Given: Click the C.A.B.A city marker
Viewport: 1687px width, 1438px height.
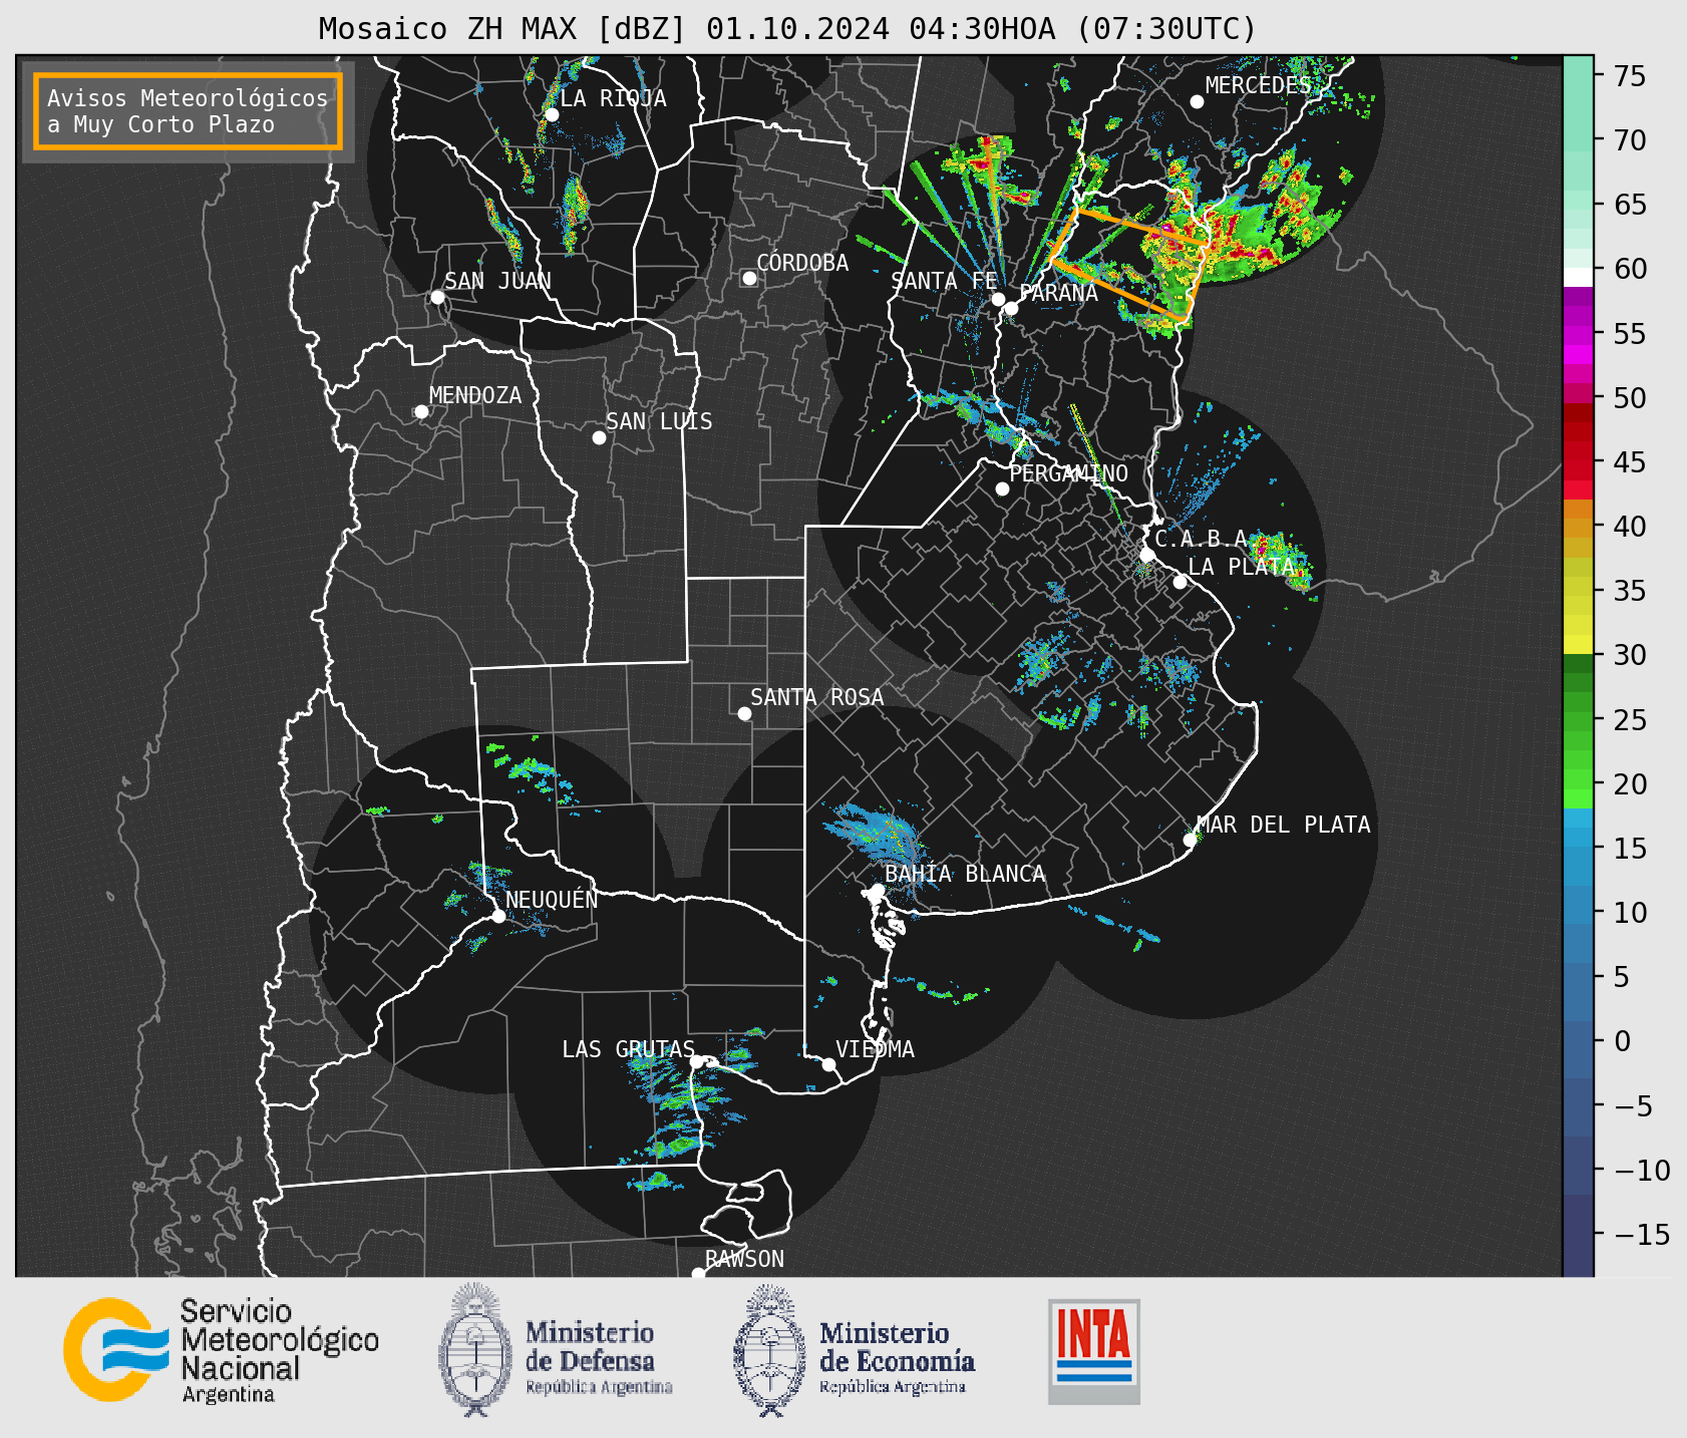Looking at the screenshot, I should click(x=1147, y=554).
